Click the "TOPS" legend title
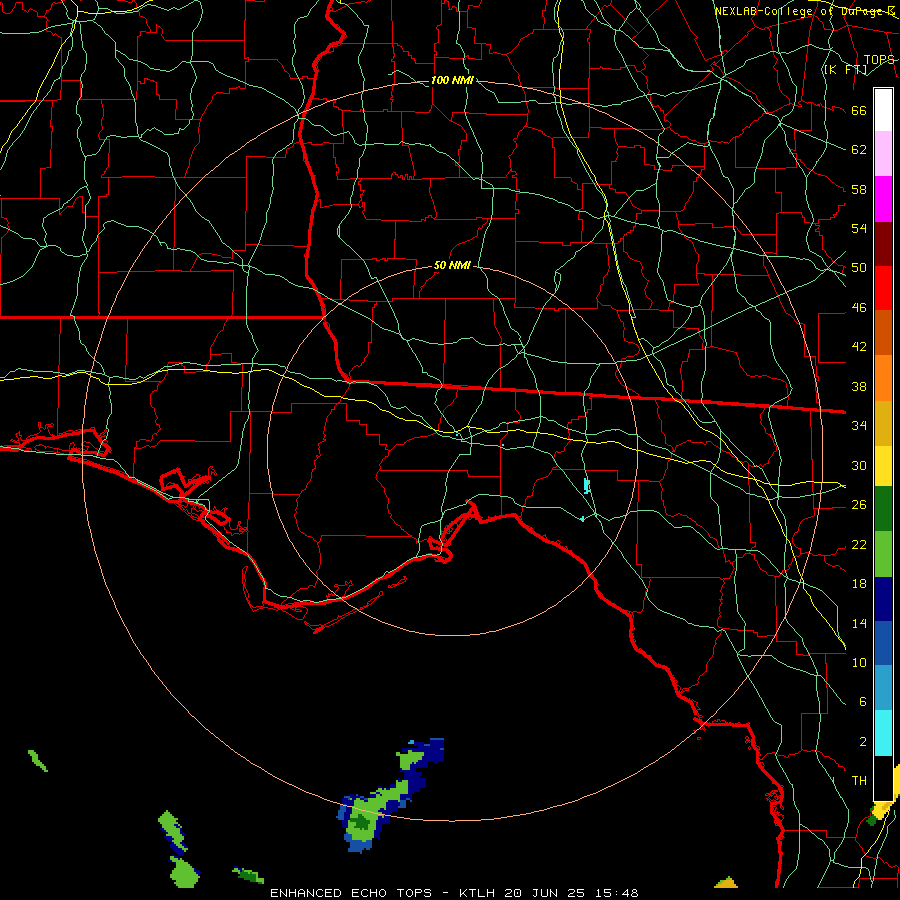 [x=879, y=60]
